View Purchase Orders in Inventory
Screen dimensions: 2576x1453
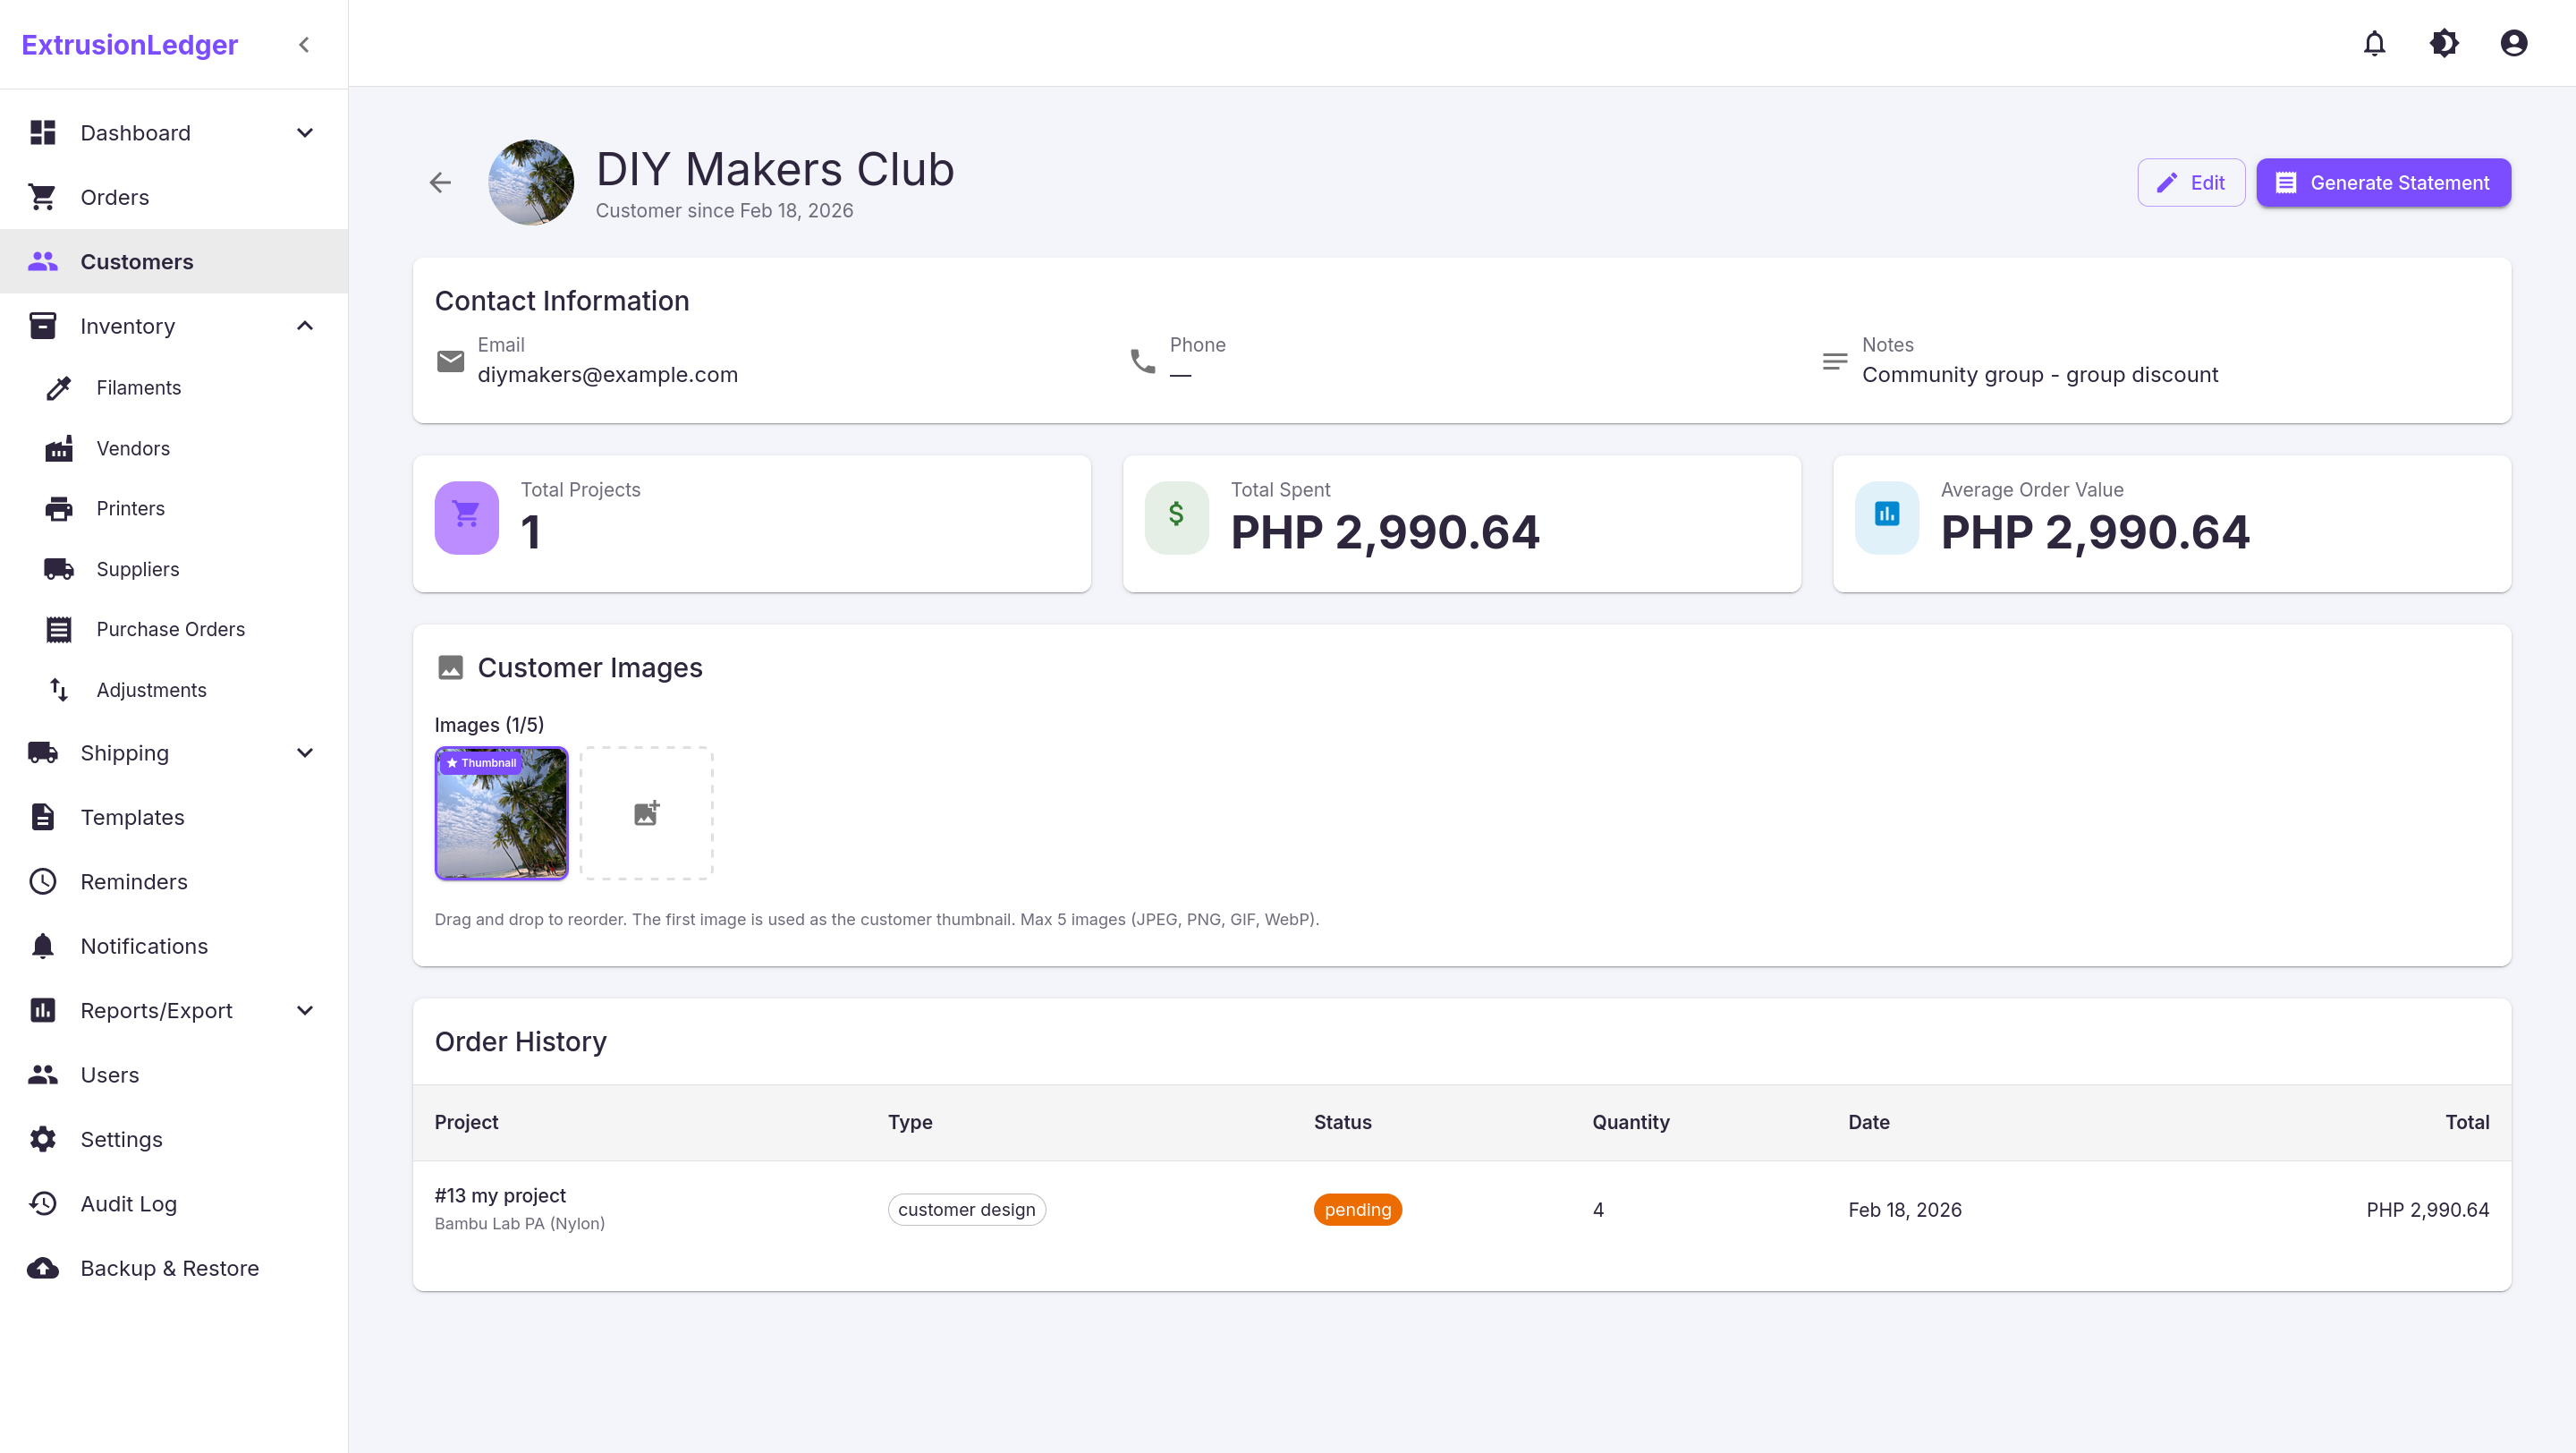tap(171, 629)
